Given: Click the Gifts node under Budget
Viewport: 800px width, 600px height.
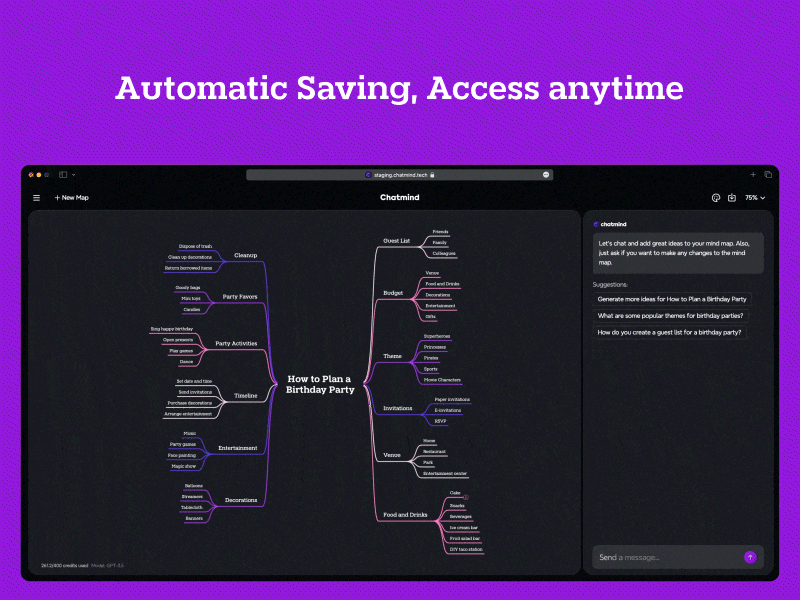Looking at the screenshot, I should coord(431,317).
